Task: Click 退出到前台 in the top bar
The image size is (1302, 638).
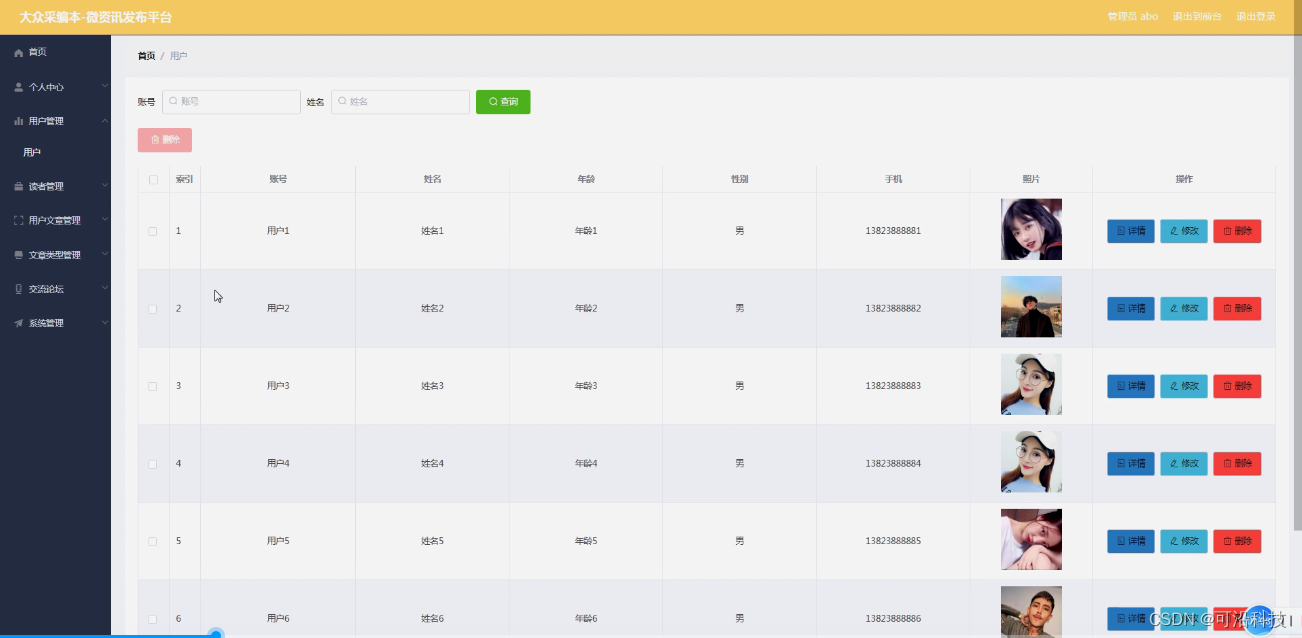Action: click(x=1197, y=16)
